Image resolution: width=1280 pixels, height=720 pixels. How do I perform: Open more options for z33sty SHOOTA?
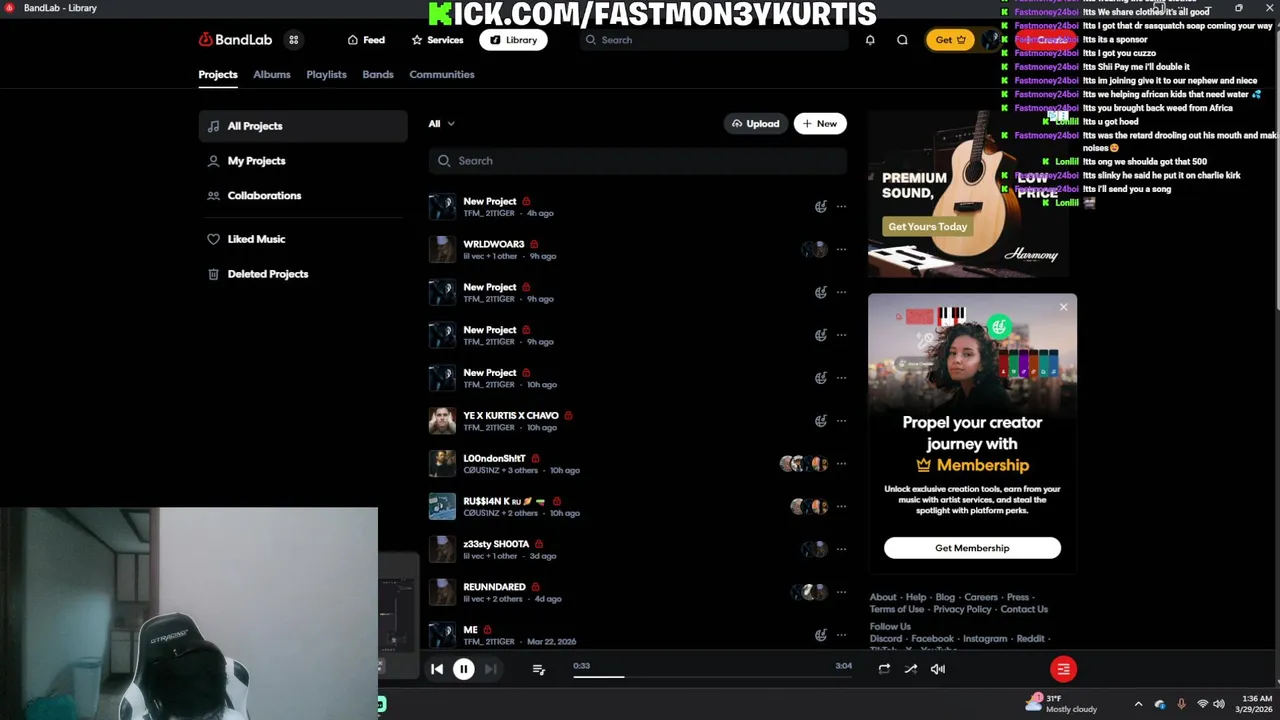coord(841,549)
